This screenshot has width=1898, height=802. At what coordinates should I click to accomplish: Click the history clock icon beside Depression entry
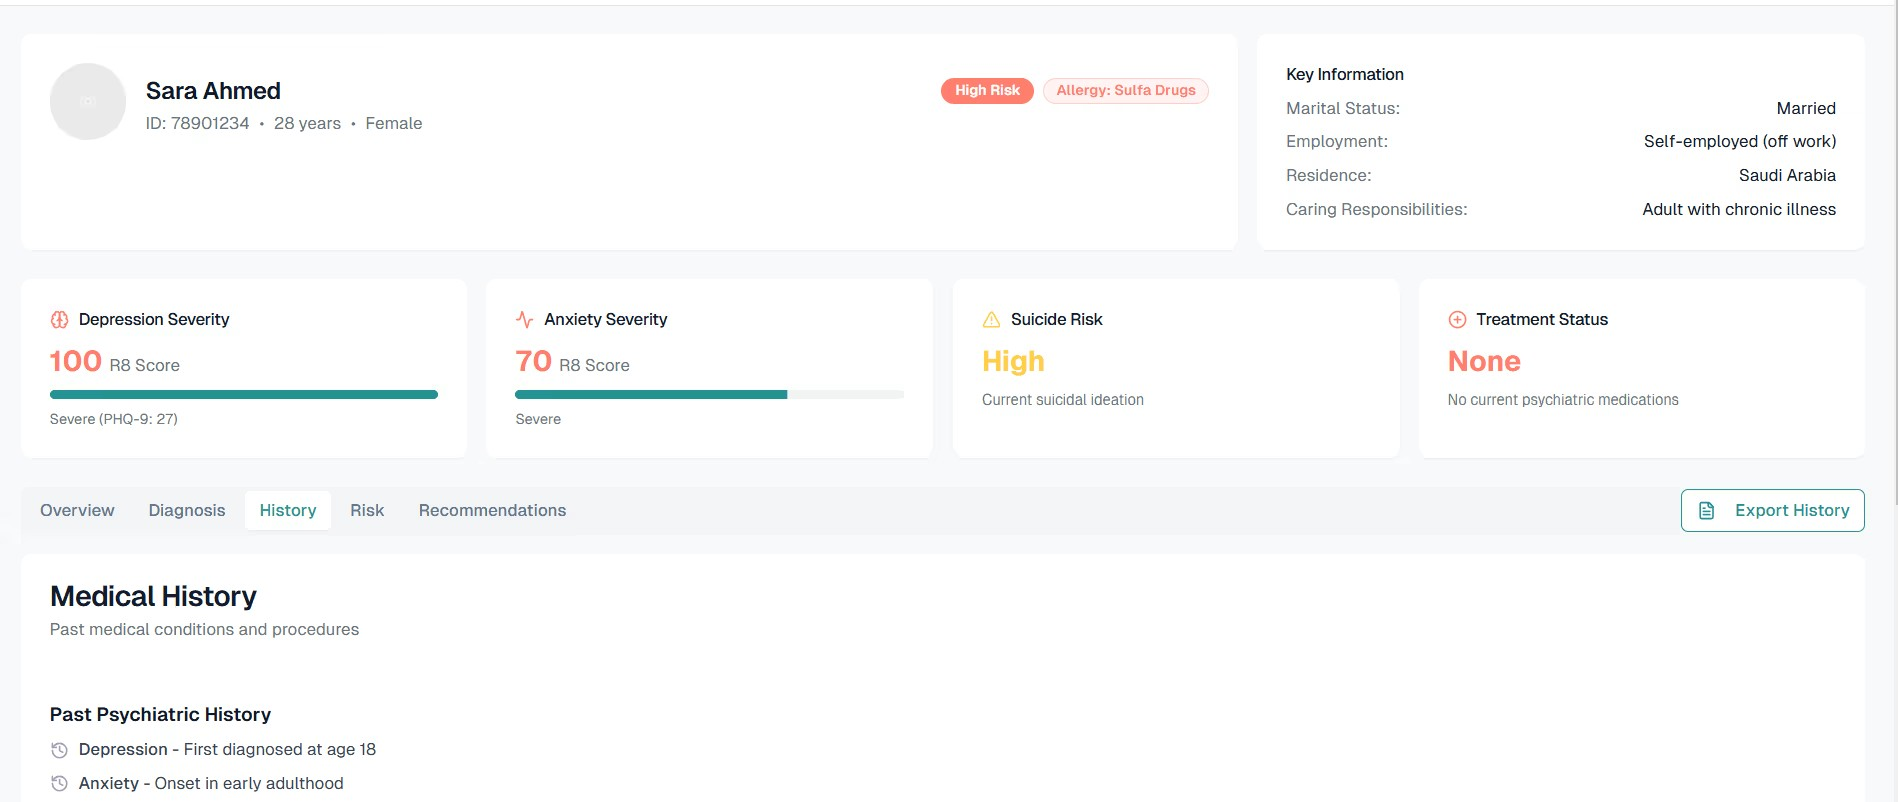pyautogui.click(x=59, y=750)
